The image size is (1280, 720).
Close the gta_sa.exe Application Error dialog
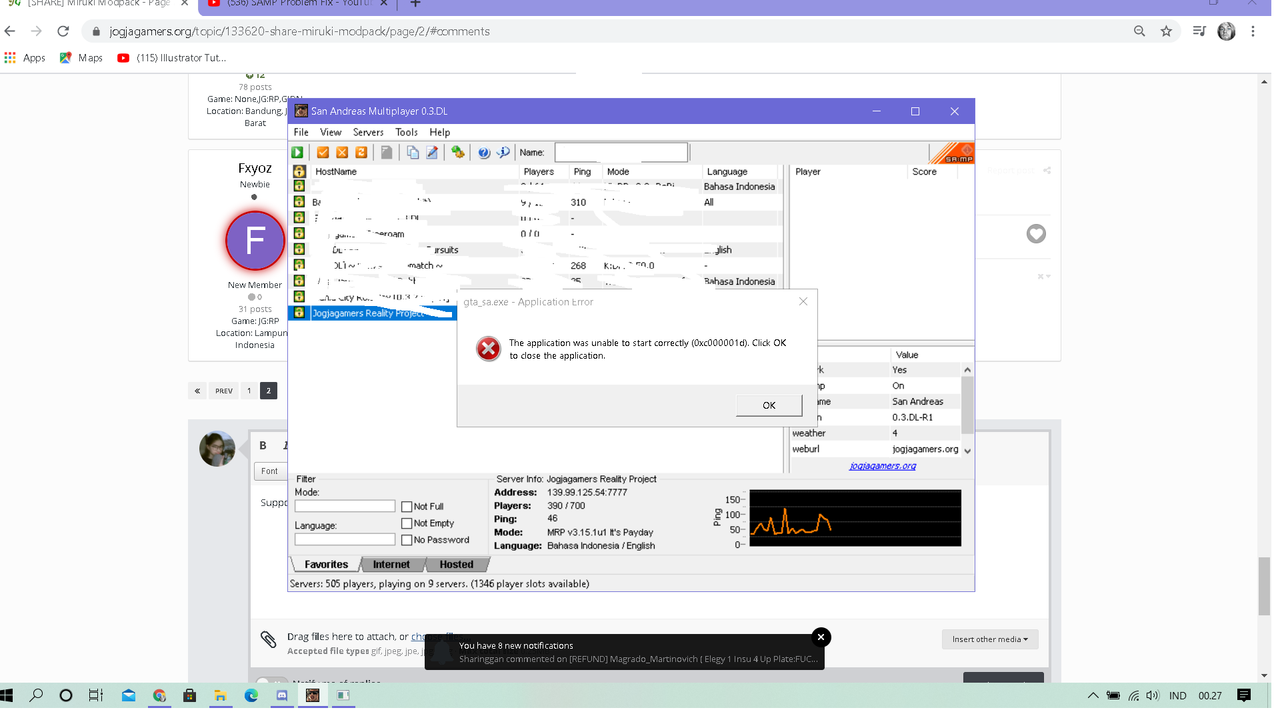[803, 301]
